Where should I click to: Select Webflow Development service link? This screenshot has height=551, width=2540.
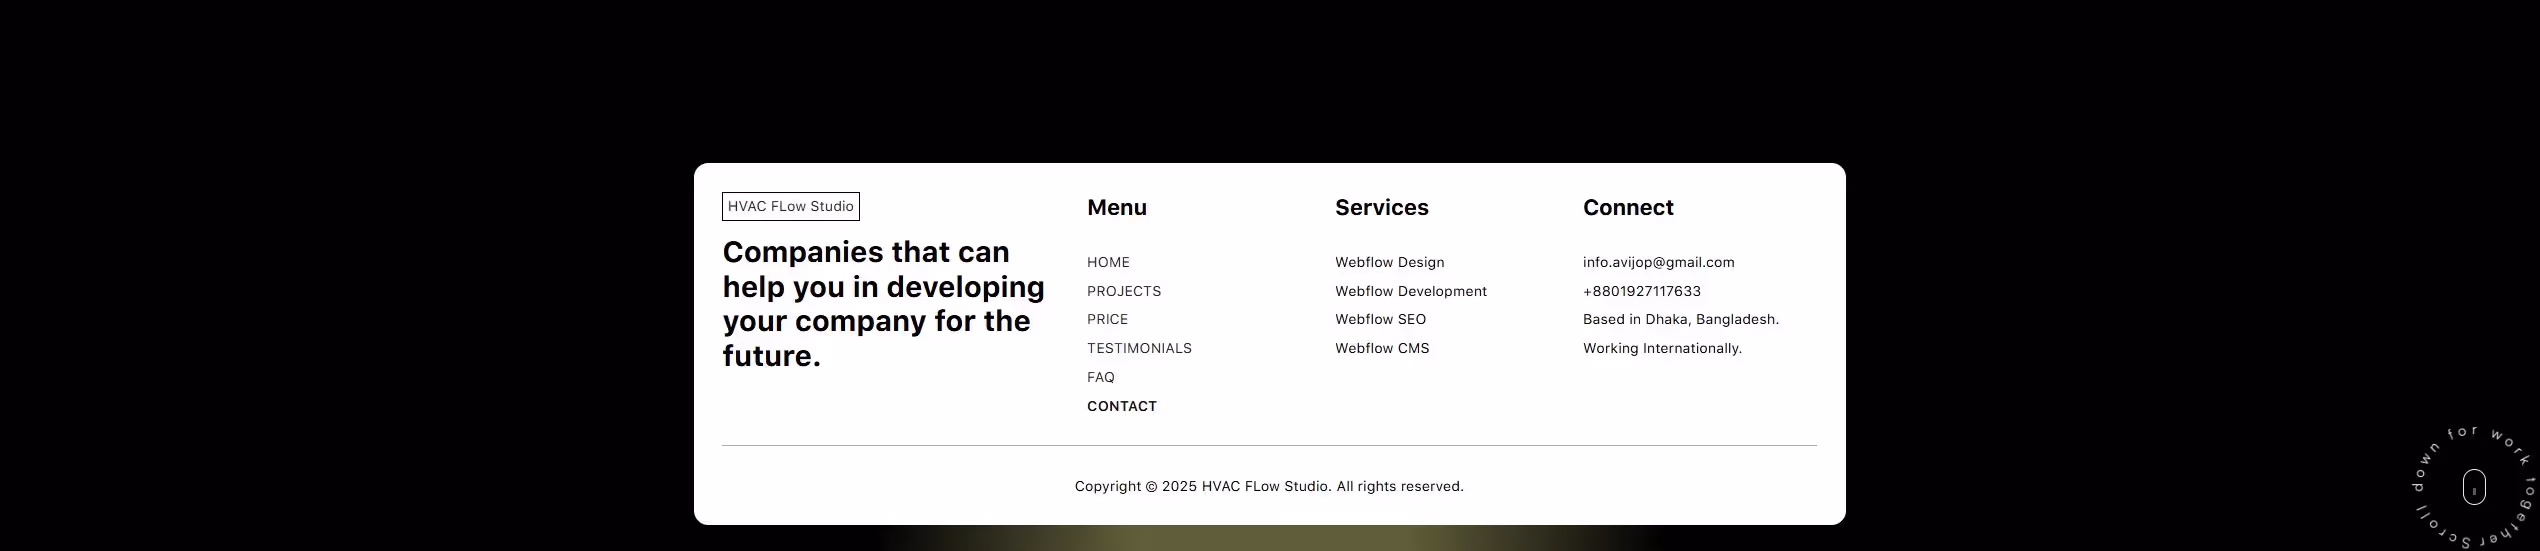point(1410,292)
